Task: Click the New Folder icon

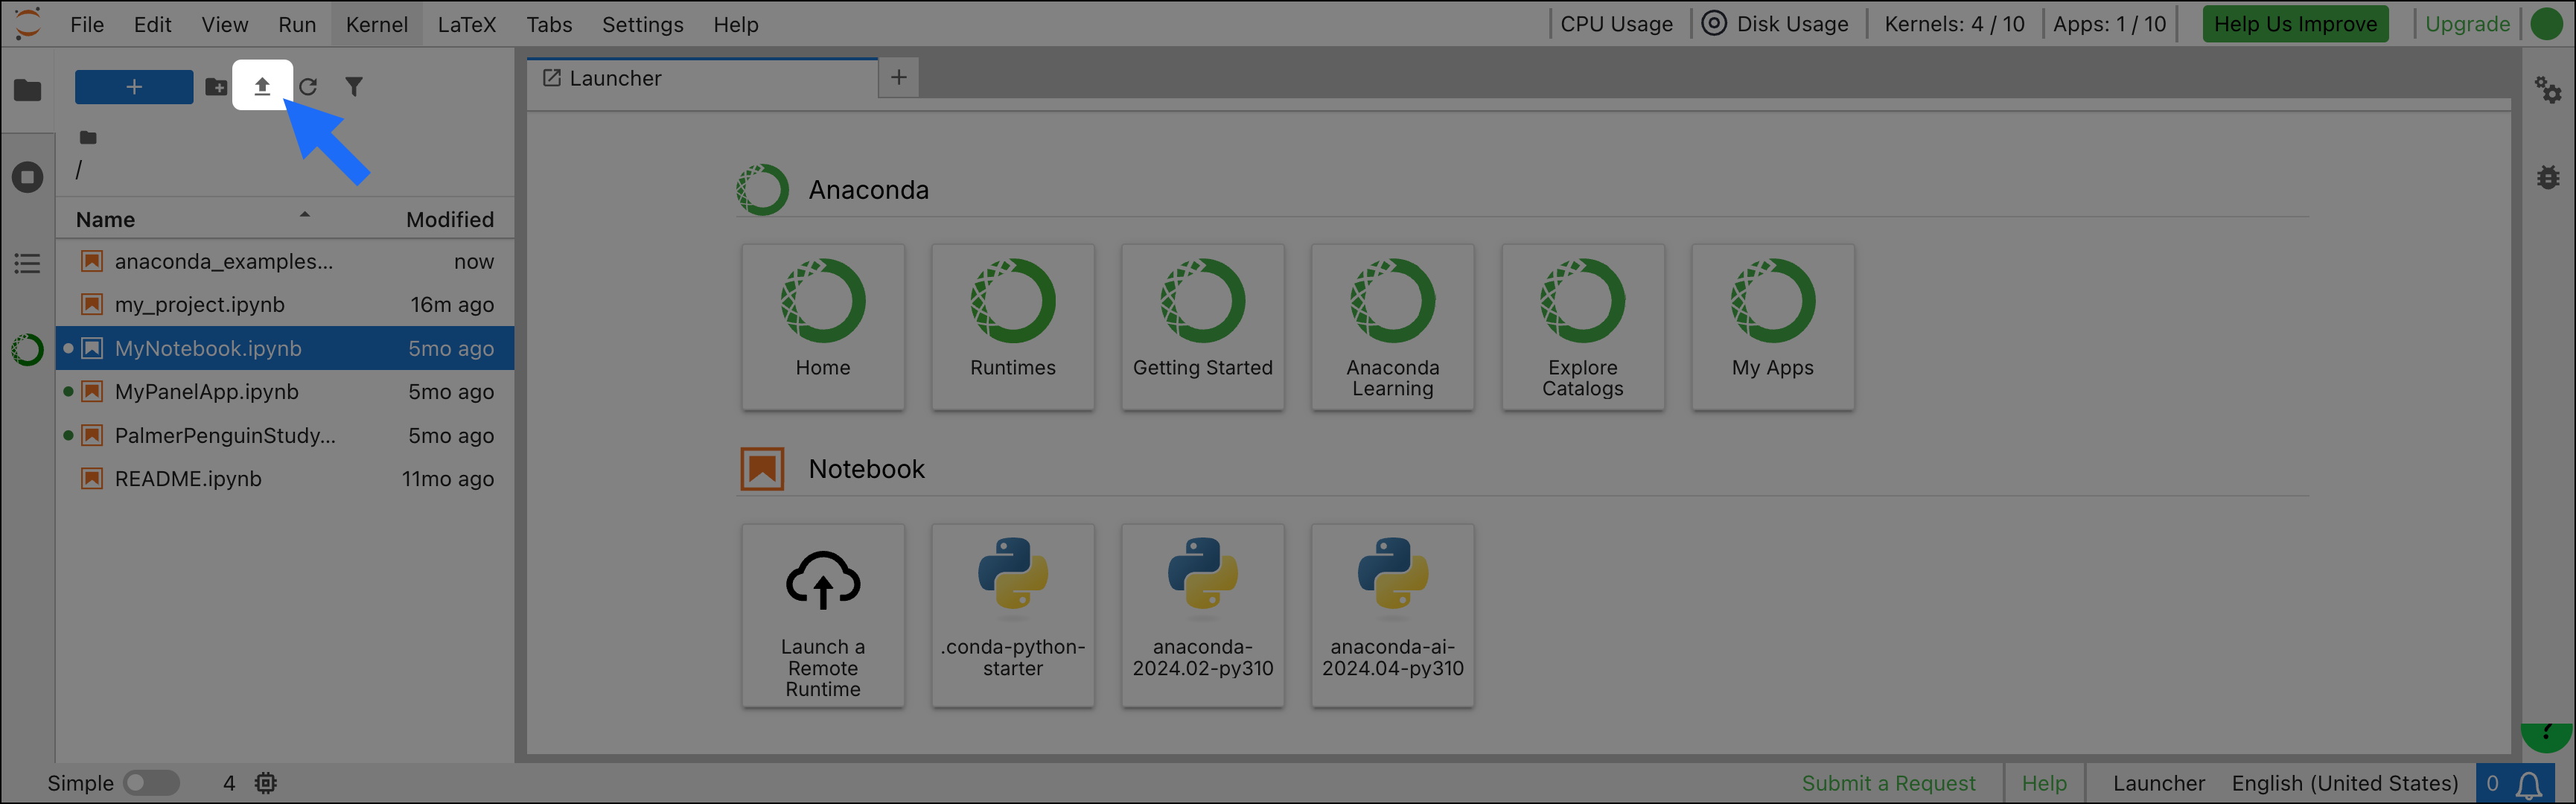Action: [x=216, y=87]
